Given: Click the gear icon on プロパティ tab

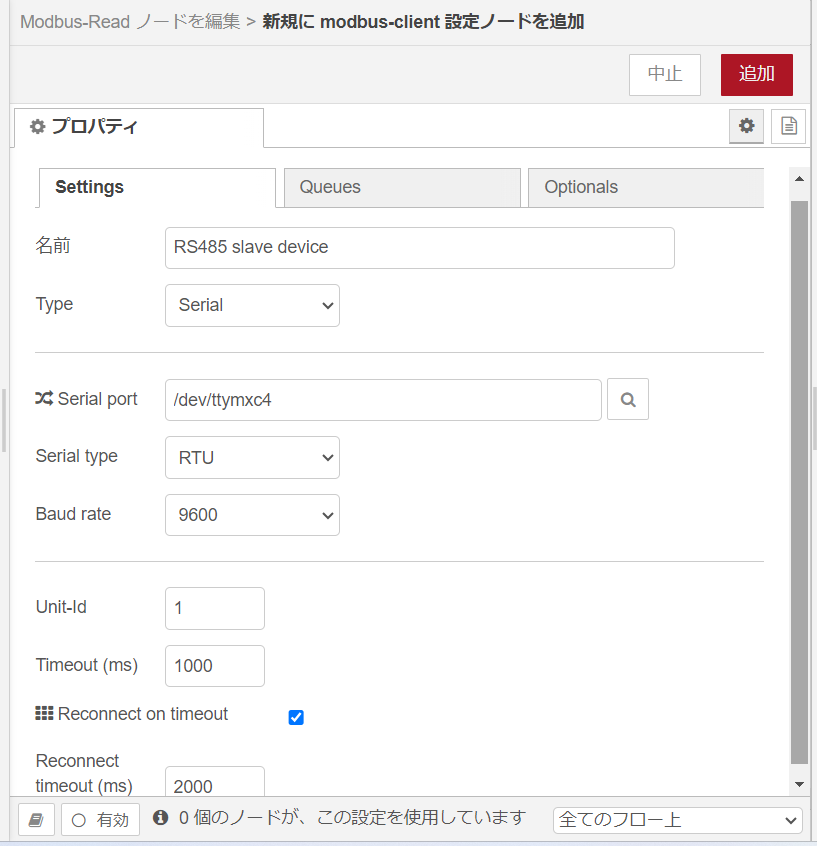Looking at the screenshot, I should (37, 127).
